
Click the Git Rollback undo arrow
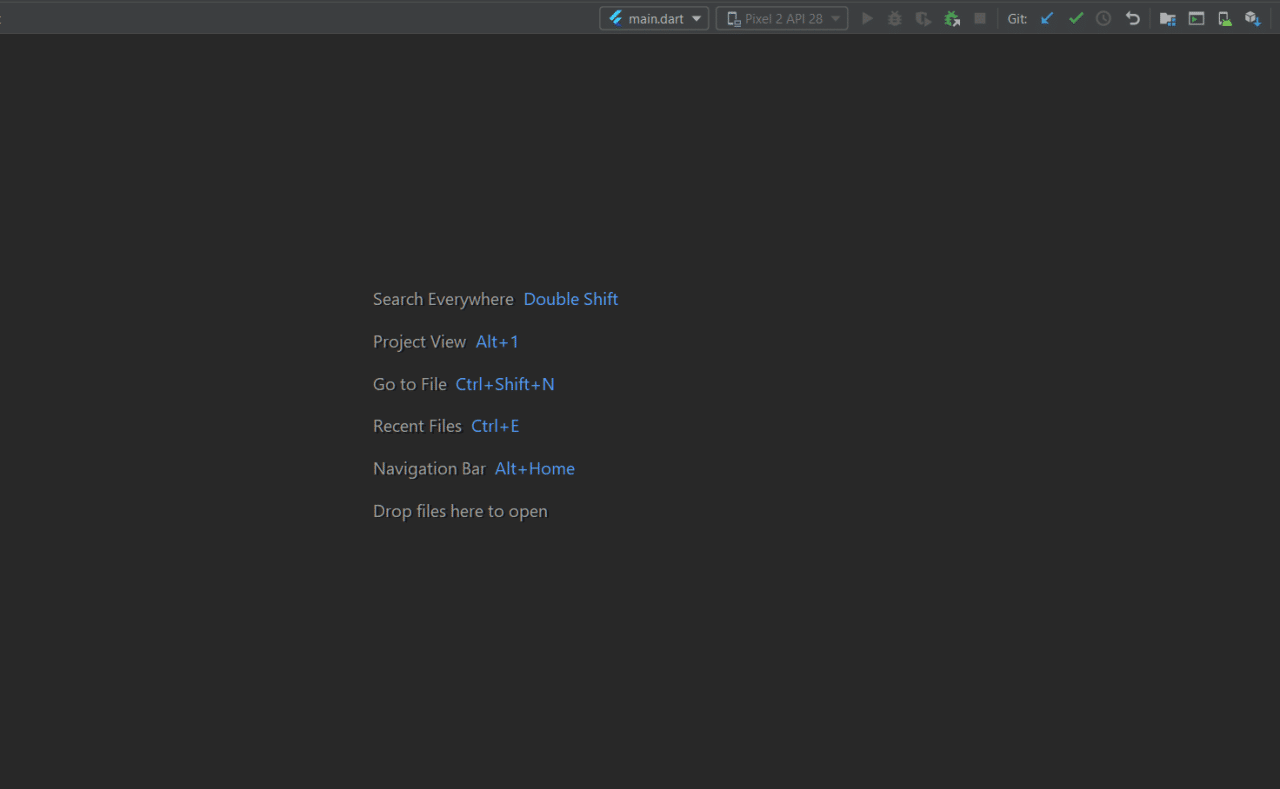pos(1132,18)
